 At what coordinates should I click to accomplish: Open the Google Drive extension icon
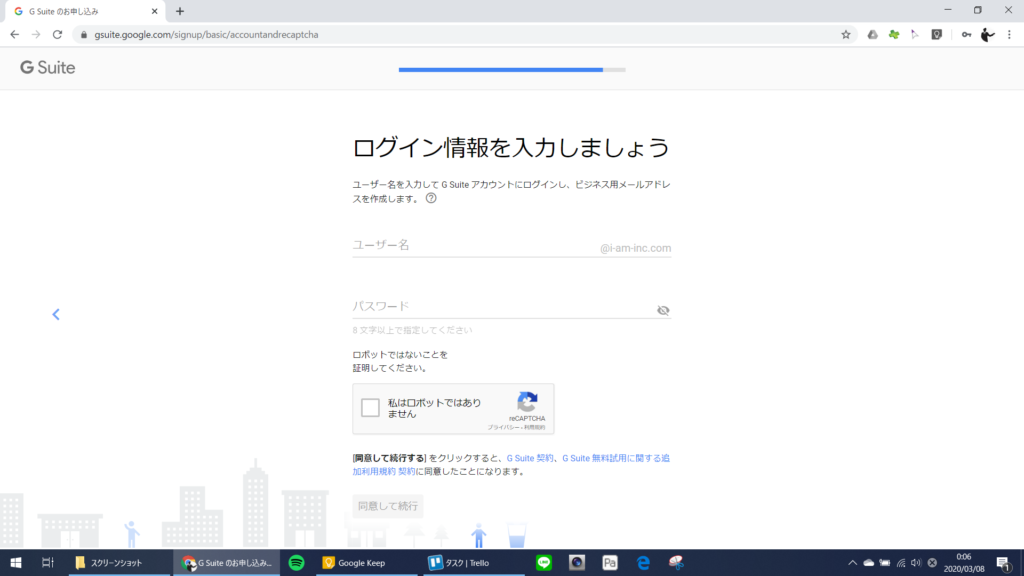point(872,35)
